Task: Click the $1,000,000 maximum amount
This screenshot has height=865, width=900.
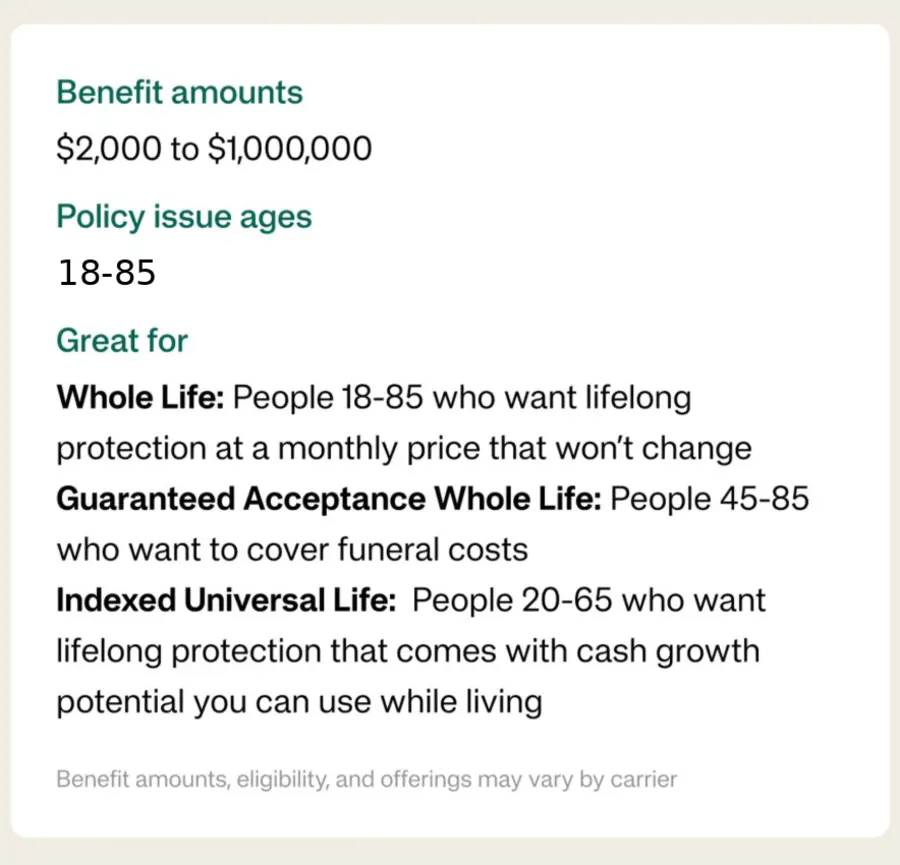Action: point(290,149)
